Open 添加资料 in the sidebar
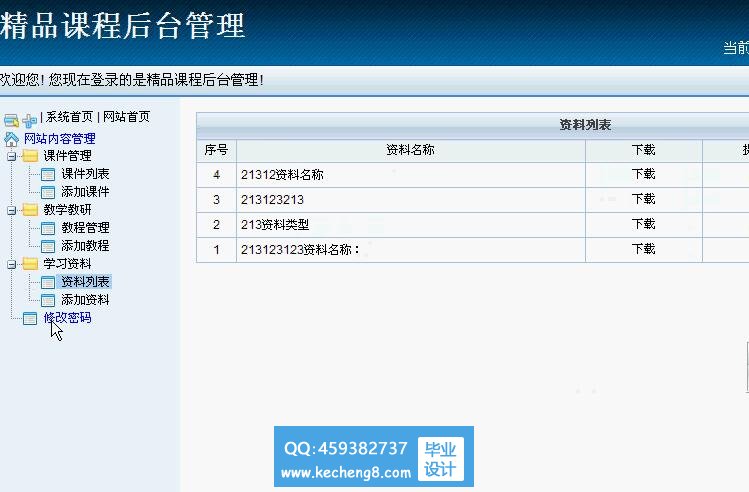The image size is (749, 492). (x=85, y=300)
